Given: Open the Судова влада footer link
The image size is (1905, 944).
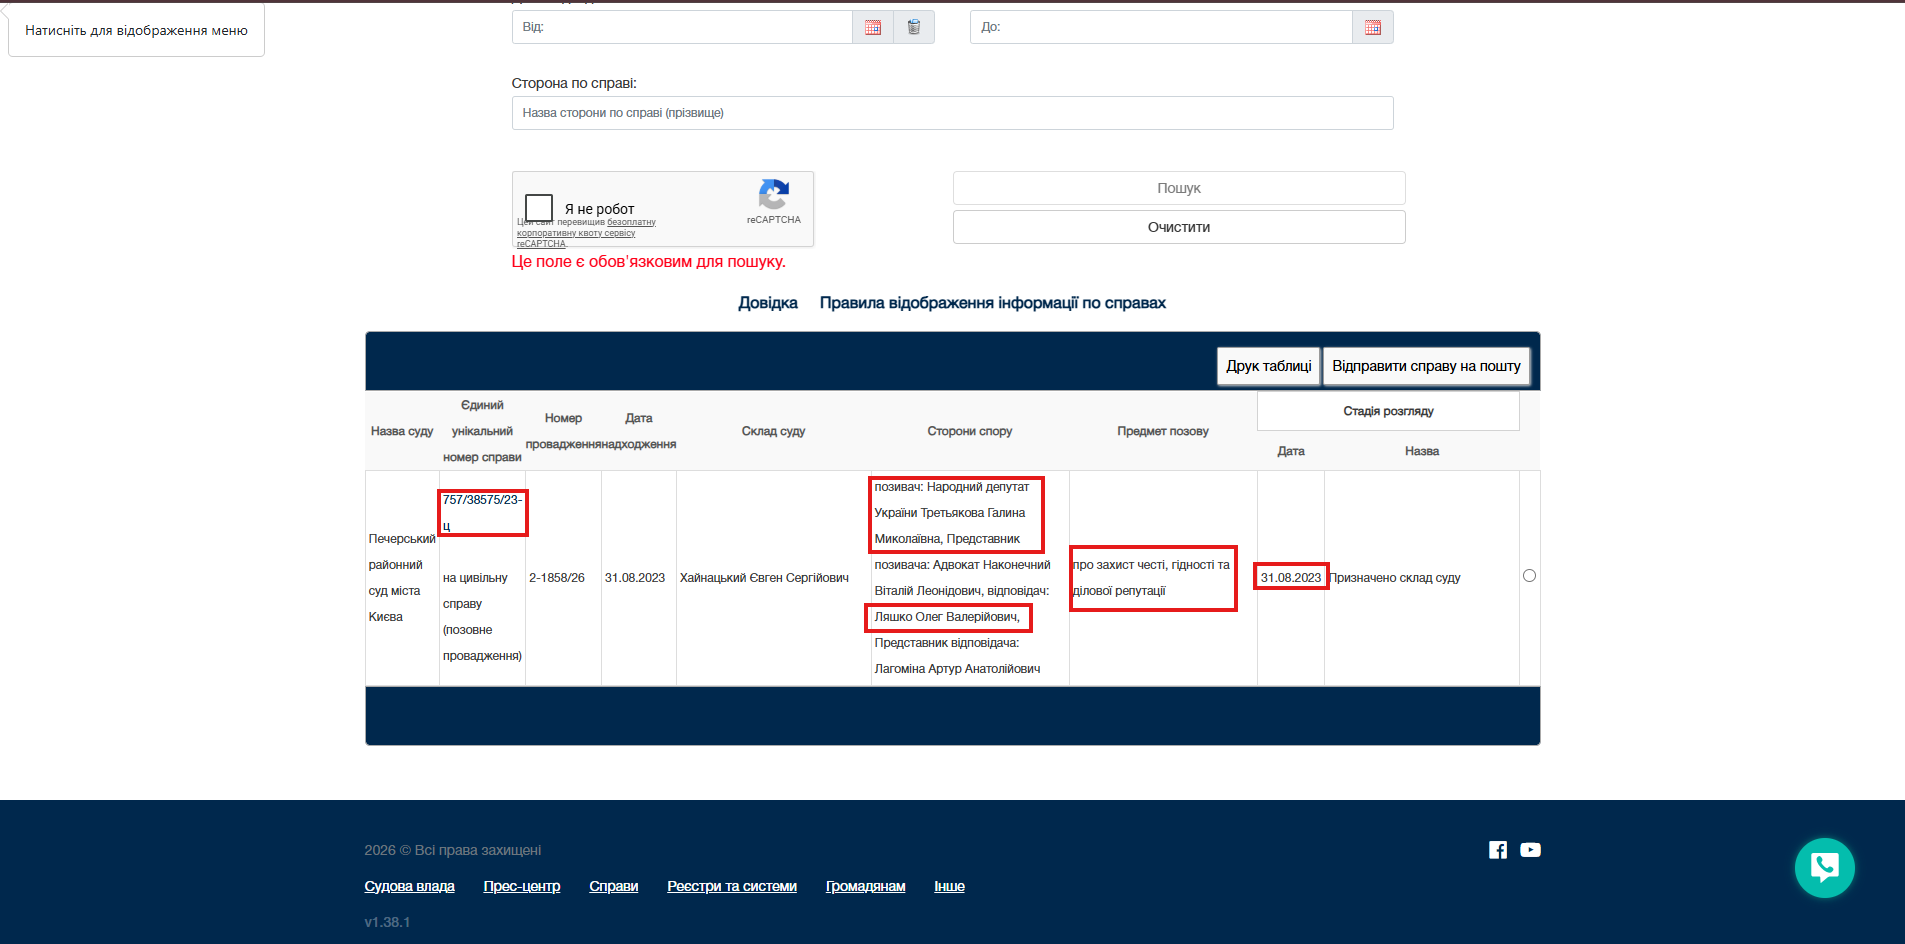Looking at the screenshot, I should click(410, 886).
